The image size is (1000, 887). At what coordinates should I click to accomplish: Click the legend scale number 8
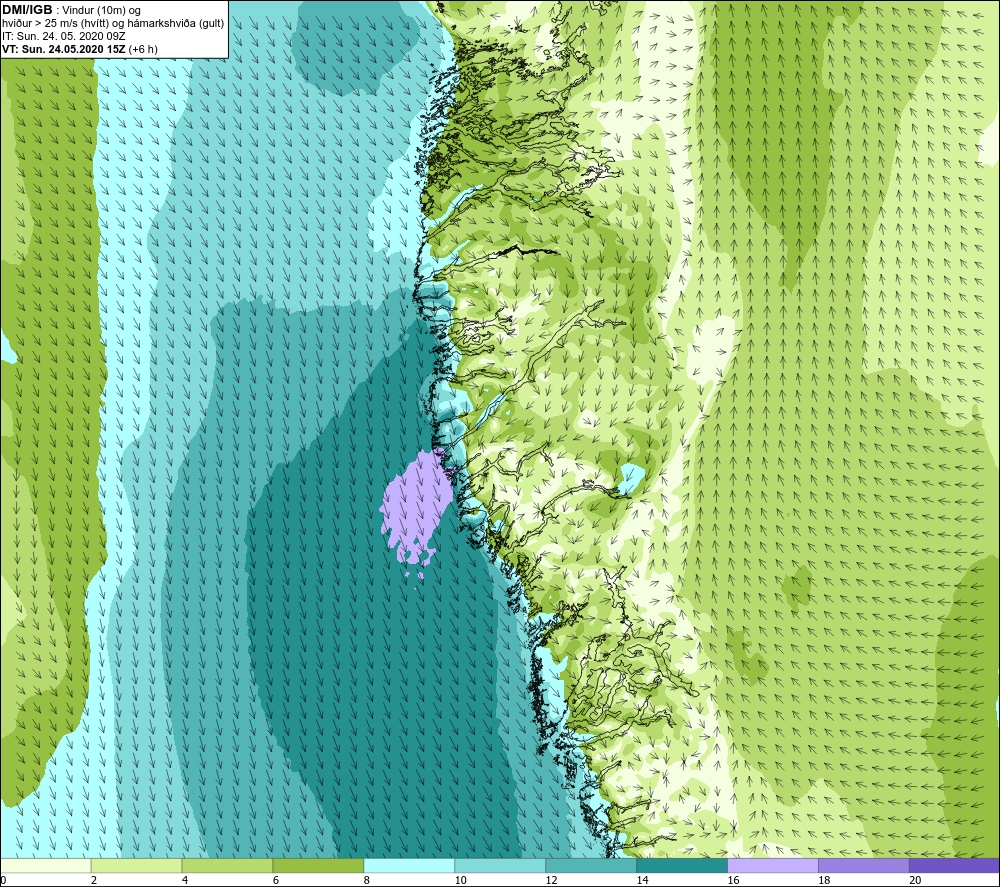367,880
